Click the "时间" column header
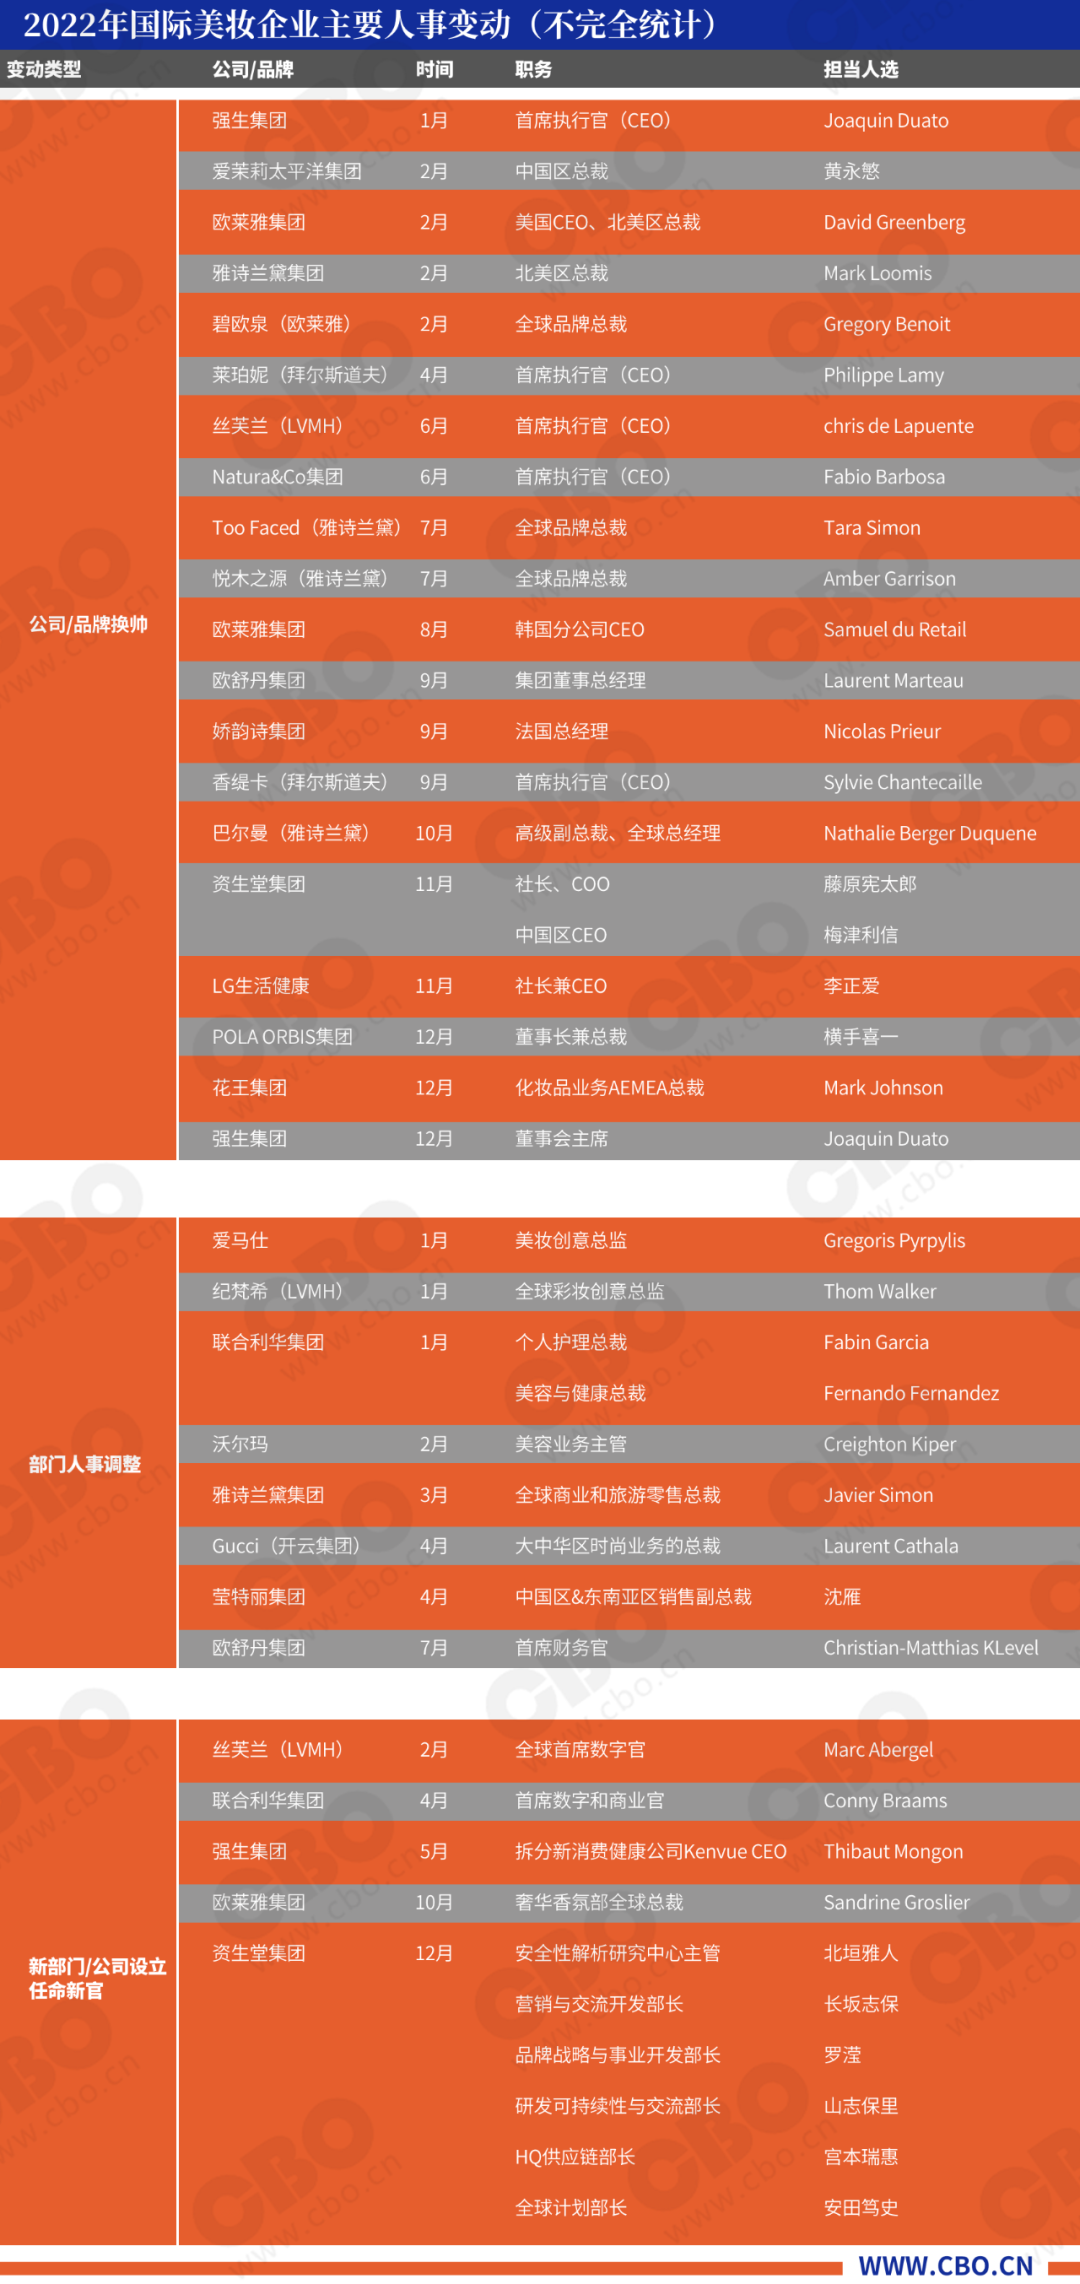Image resolution: width=1080 pixels, height=2284 pixels. click(434, 69)
